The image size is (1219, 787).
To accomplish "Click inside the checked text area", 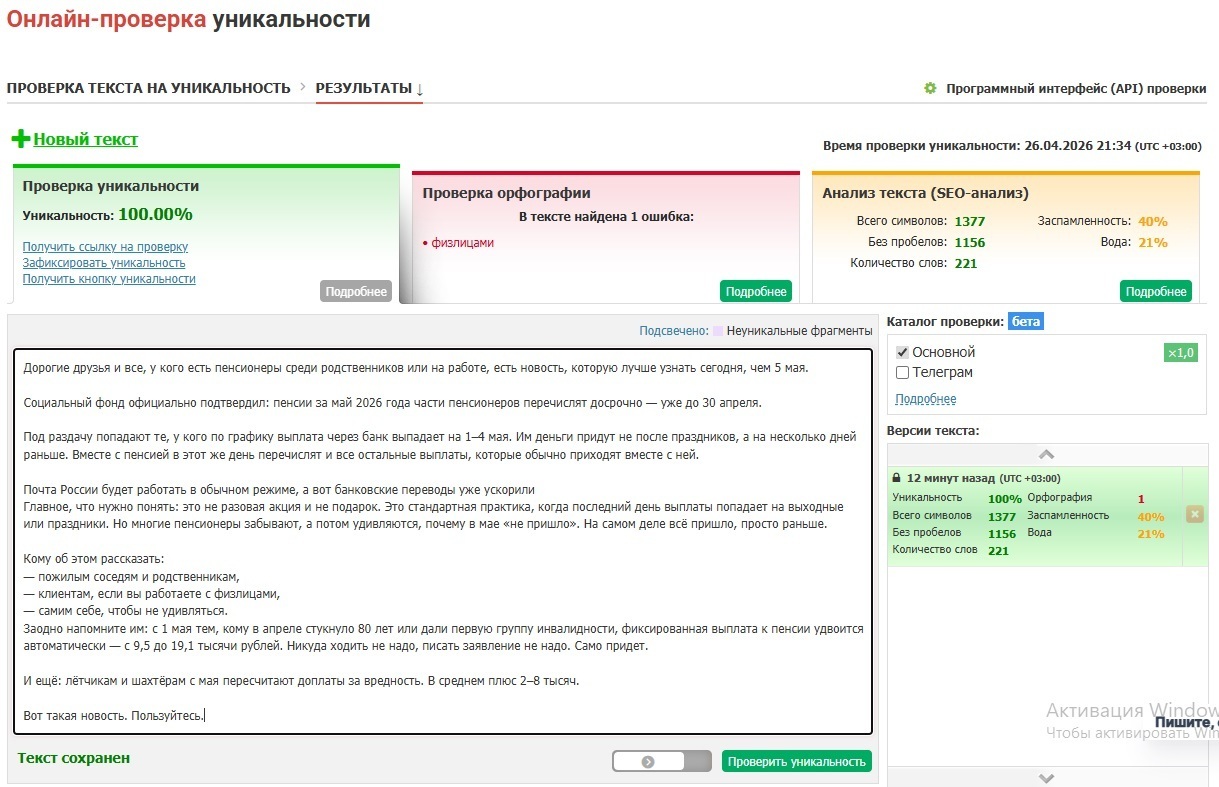I will pos(442,541).
